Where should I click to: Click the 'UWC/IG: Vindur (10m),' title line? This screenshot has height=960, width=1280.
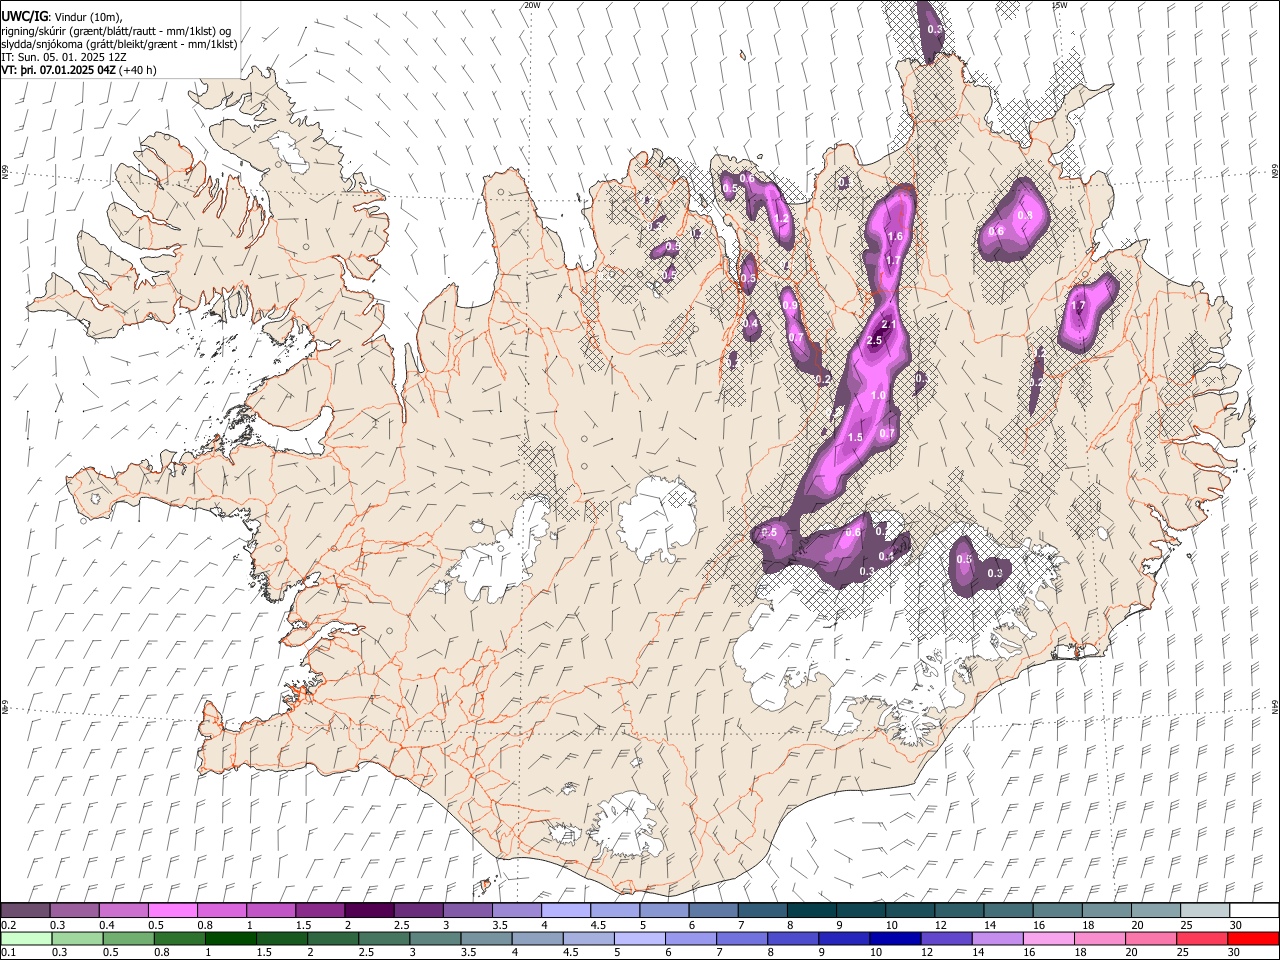62,16
